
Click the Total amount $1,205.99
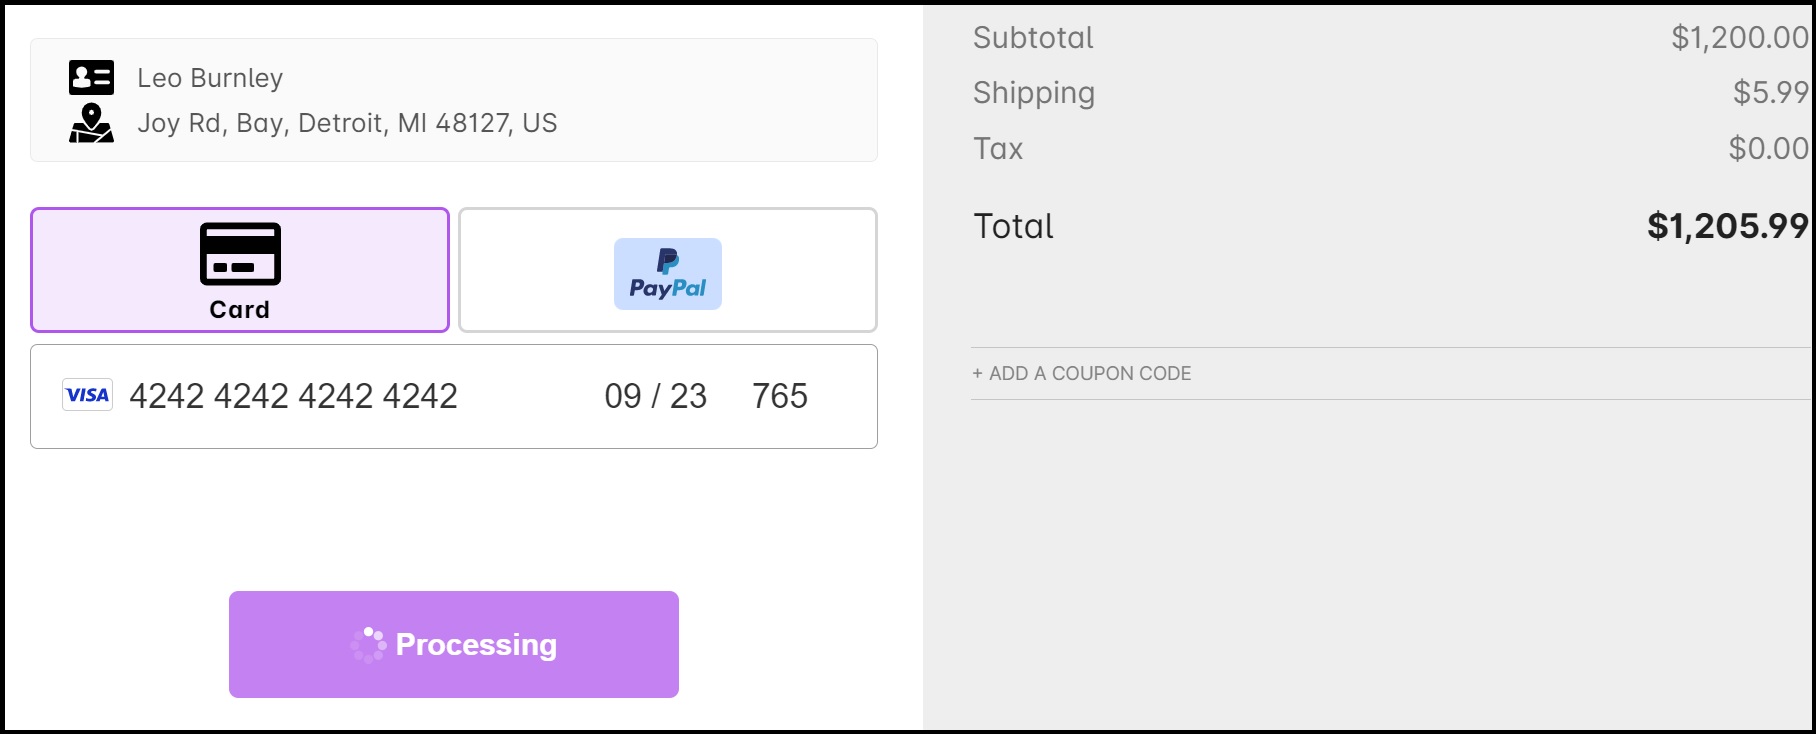[x=1727, y=226]
